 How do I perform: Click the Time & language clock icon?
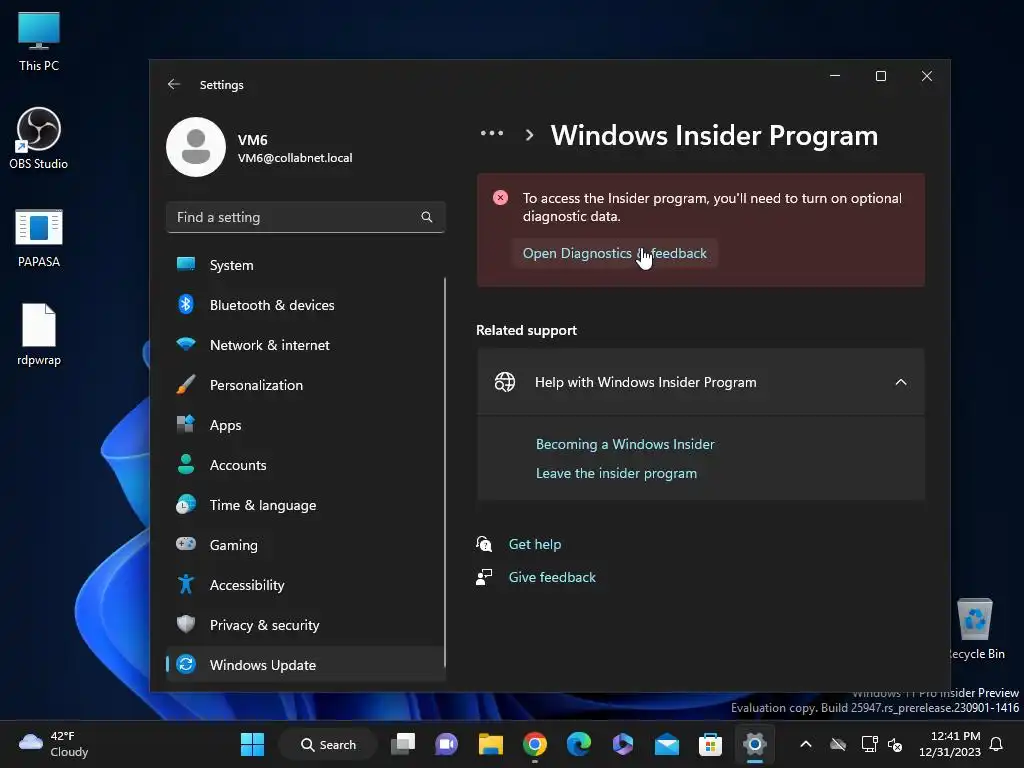point(186,504)
